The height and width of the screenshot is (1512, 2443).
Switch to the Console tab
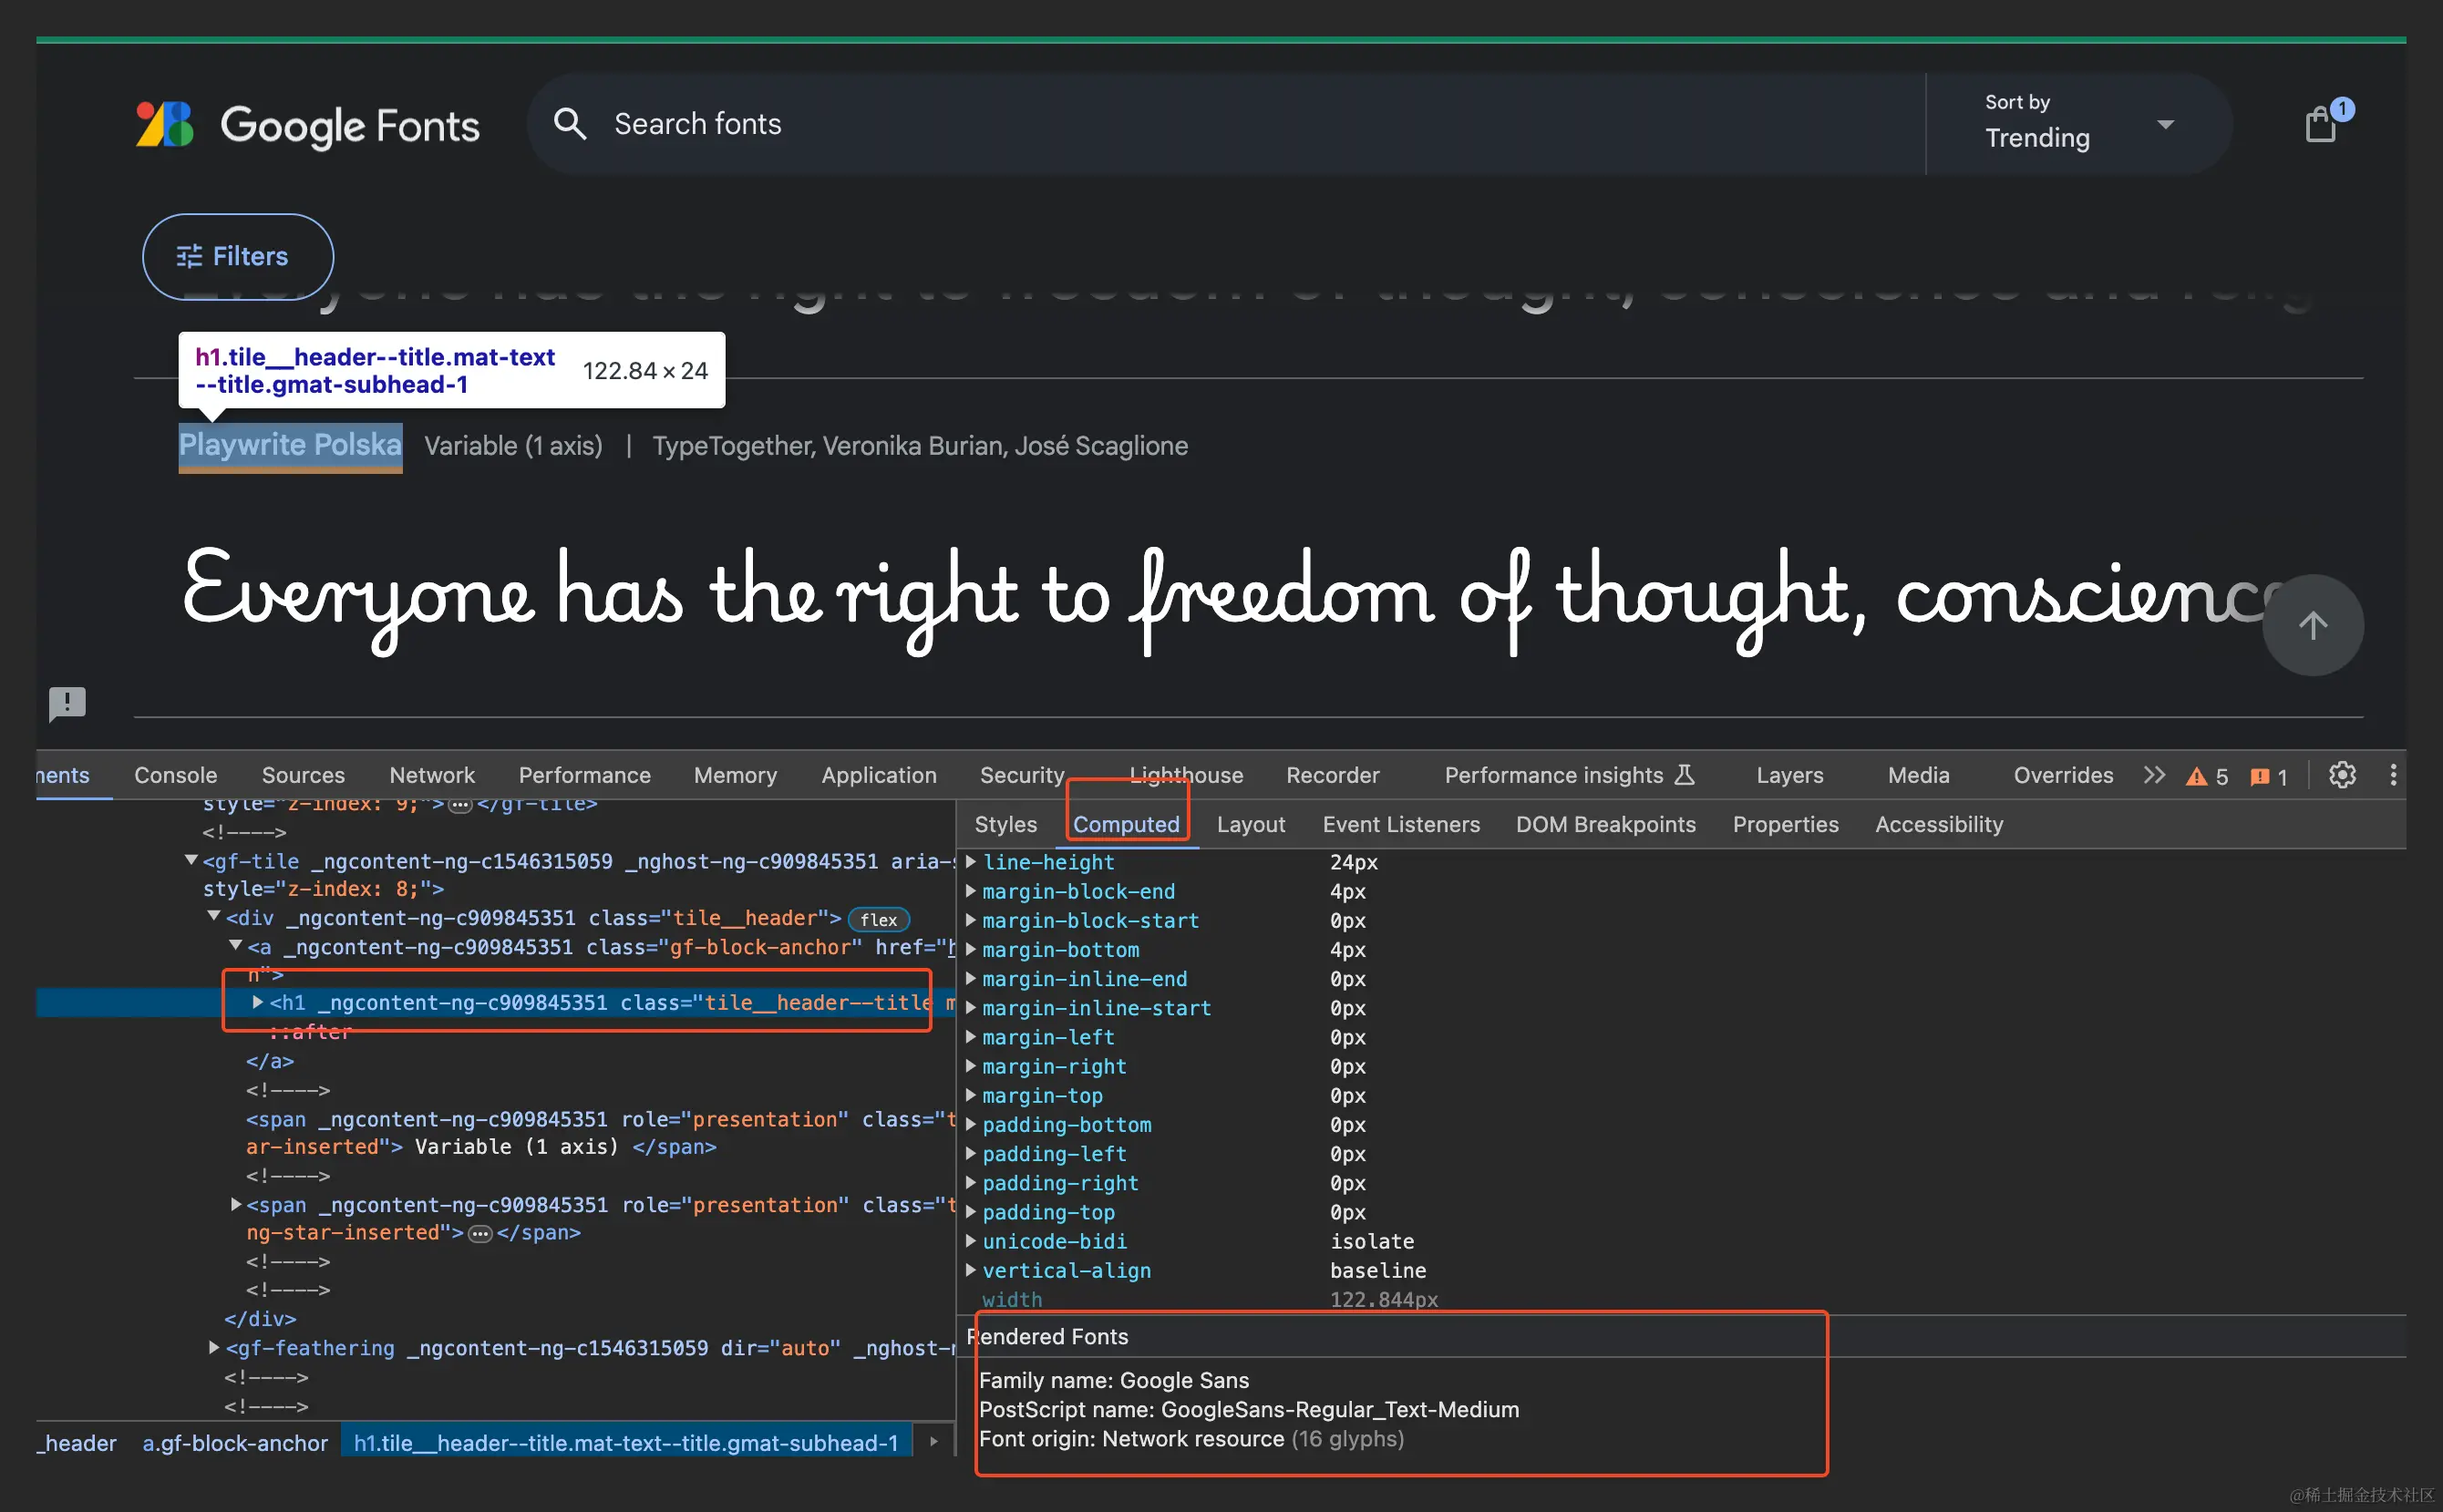[x=175, y=775]
